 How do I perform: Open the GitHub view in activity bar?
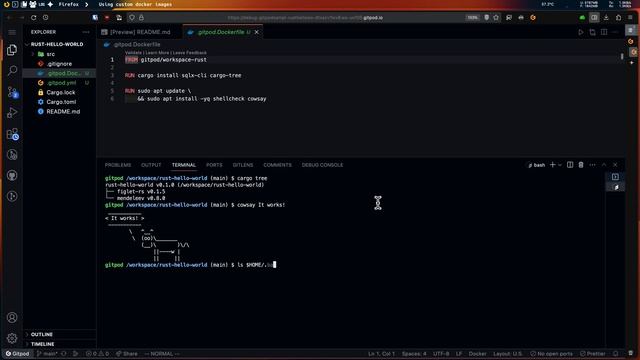(12, 176)
